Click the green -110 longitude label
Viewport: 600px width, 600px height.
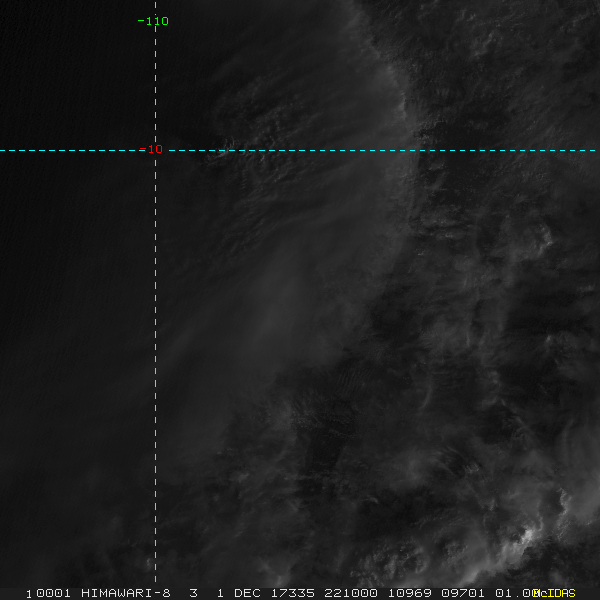[153, 21]
